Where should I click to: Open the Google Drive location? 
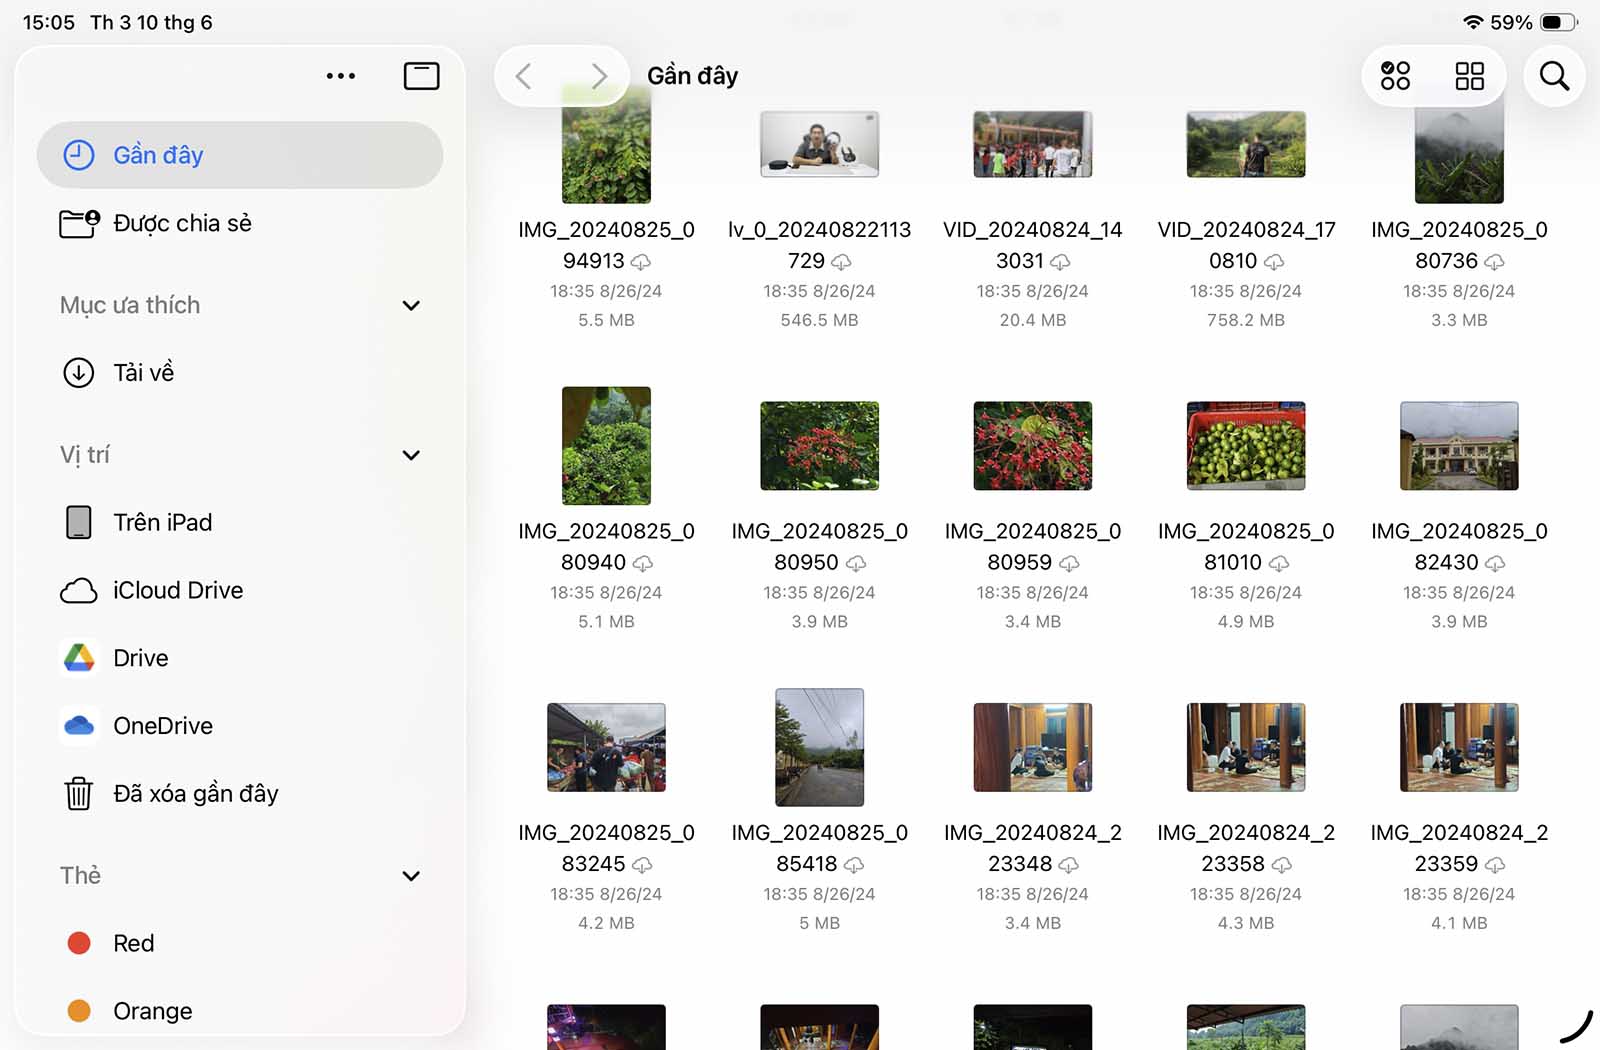[140, 658]
